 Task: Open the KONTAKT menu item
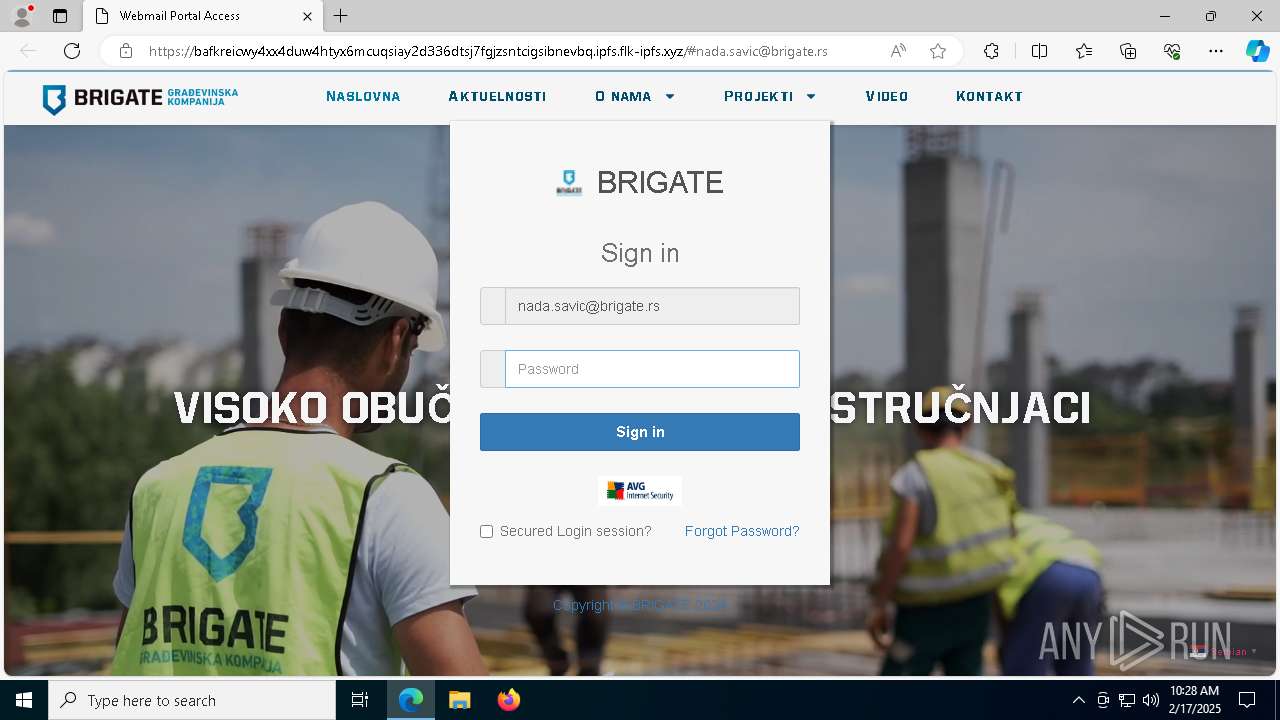point(989,97)
